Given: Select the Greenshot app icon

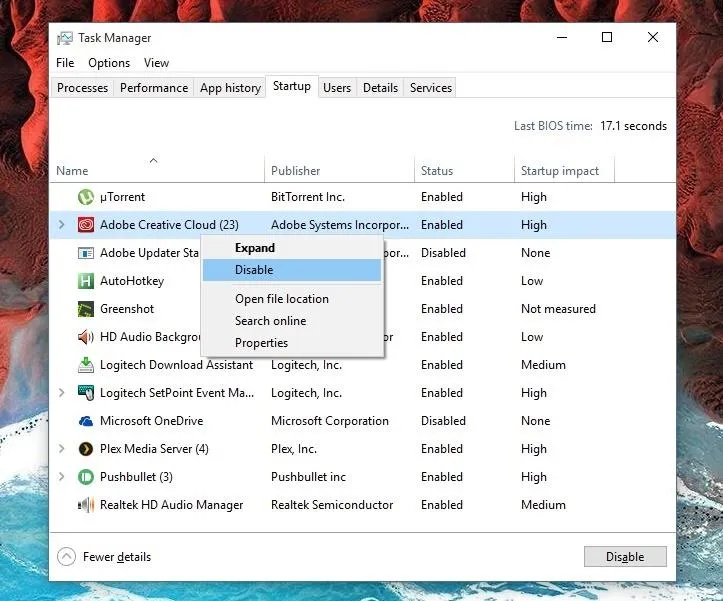Looking at the screenshot, I should point(86,309).
